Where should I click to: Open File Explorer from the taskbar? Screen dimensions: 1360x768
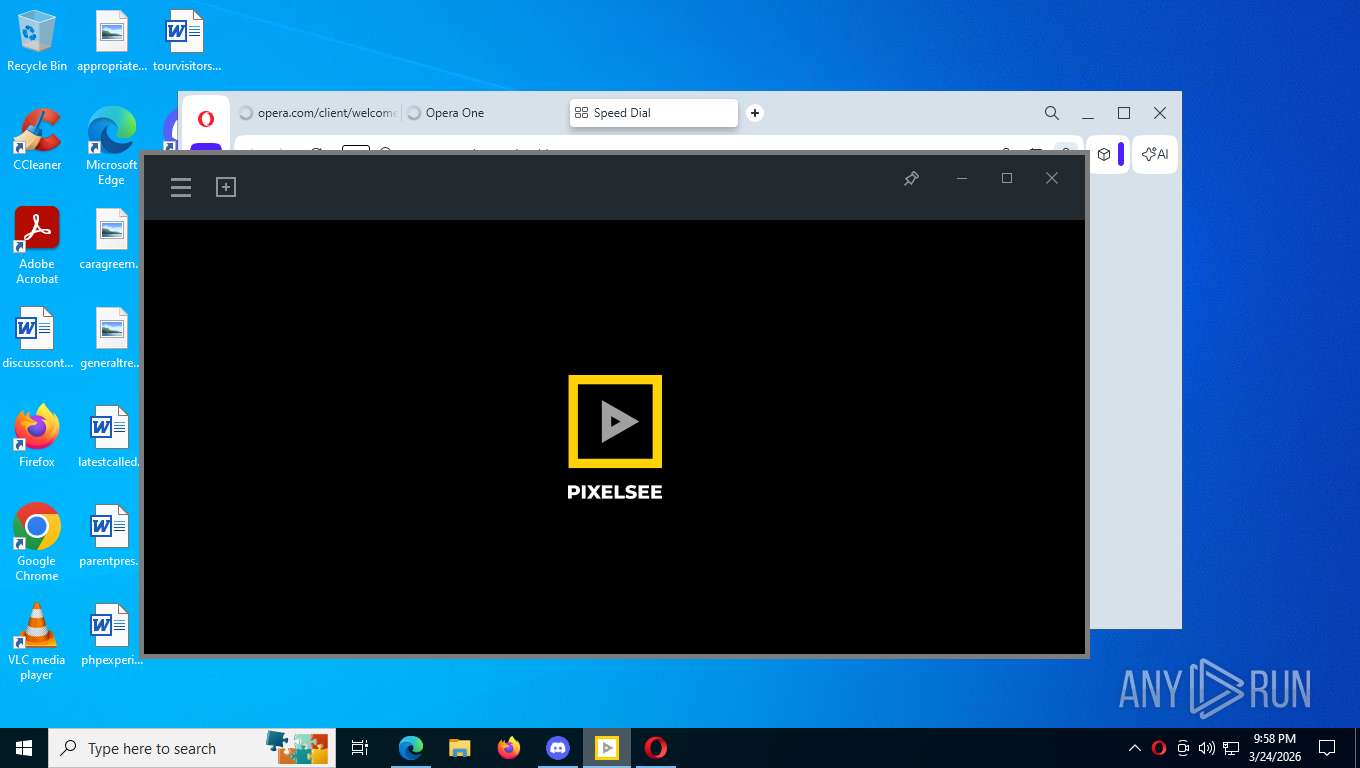coord(460,748)
